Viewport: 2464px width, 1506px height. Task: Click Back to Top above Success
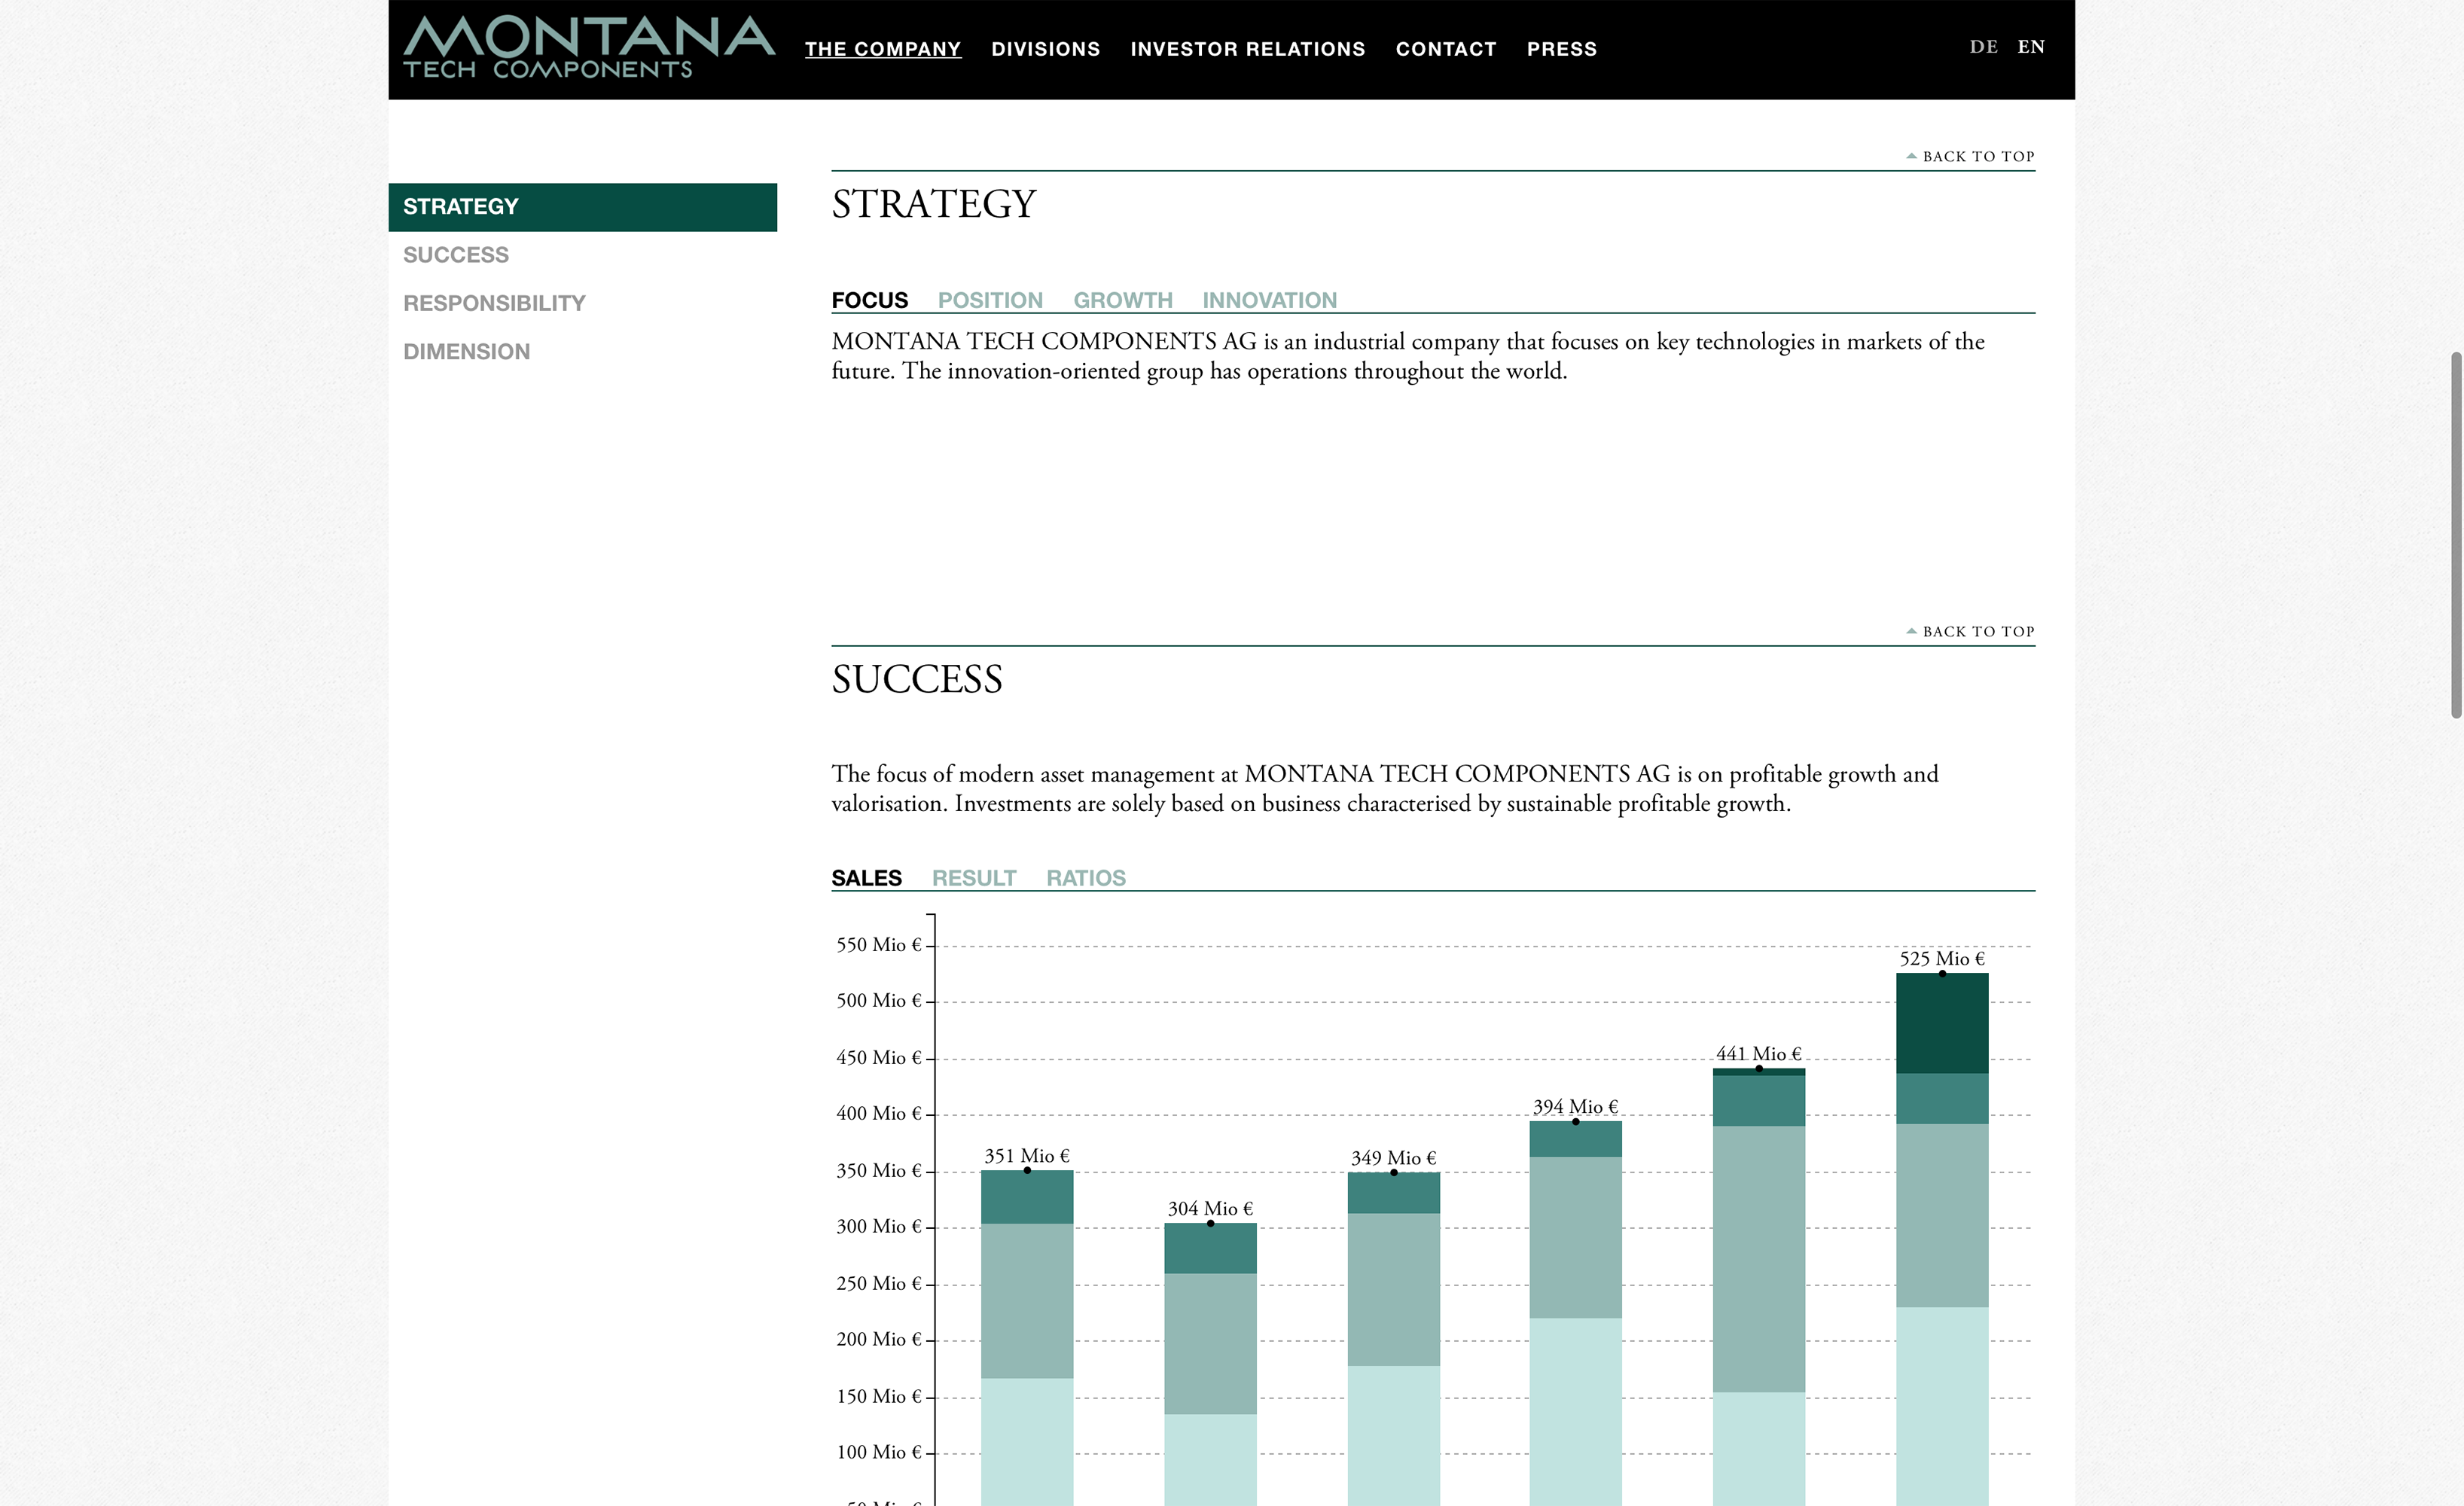tap(1970, 632)
